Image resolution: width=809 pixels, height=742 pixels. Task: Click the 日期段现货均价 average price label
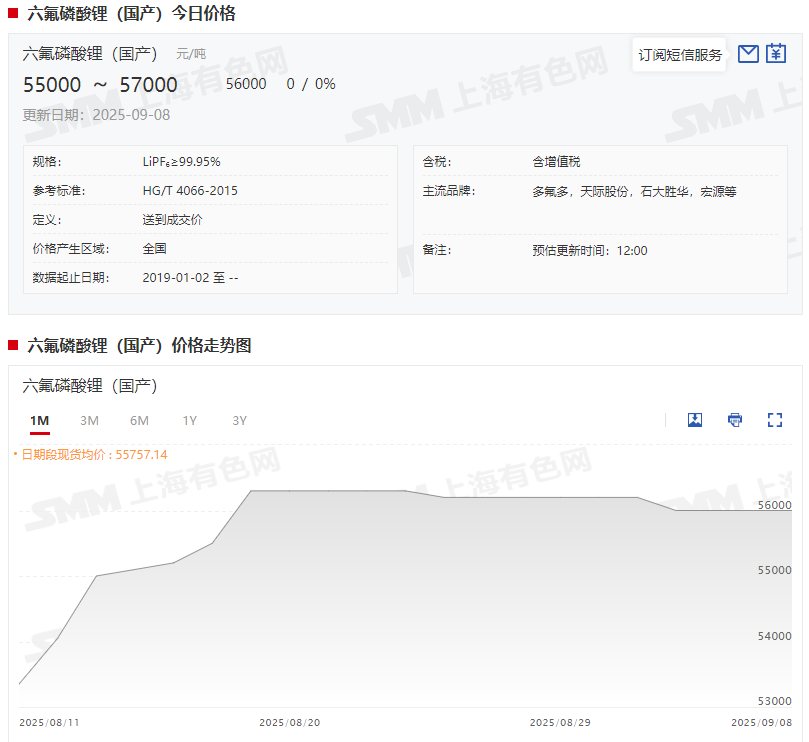click(92, 455)
